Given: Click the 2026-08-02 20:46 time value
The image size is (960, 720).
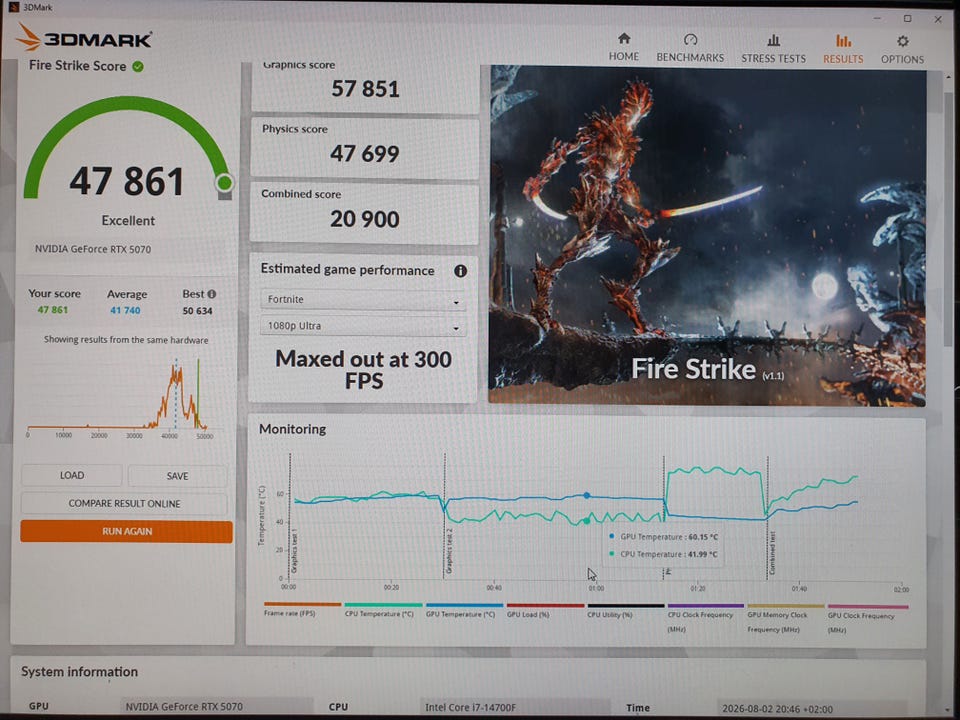Looking at the screenshot, I should coord(777,709).
